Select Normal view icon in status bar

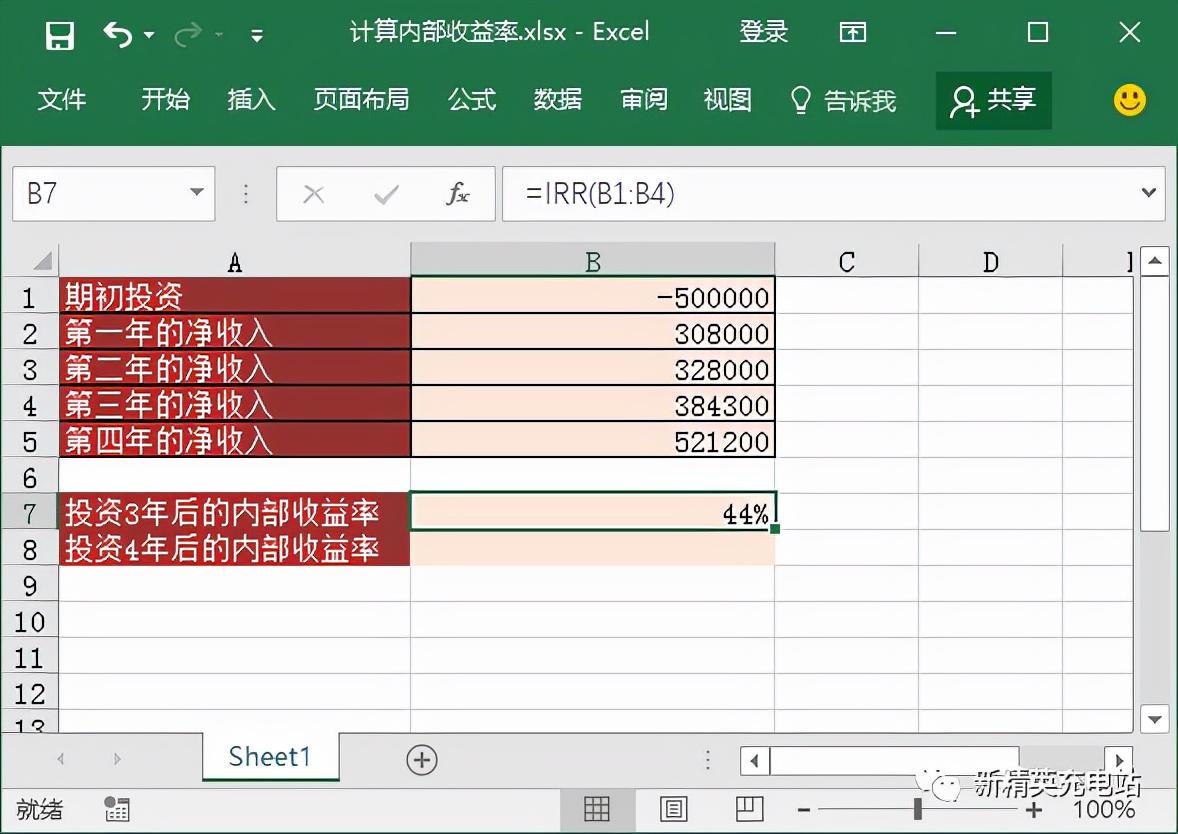pyautogui.click(x=597, y=809)
